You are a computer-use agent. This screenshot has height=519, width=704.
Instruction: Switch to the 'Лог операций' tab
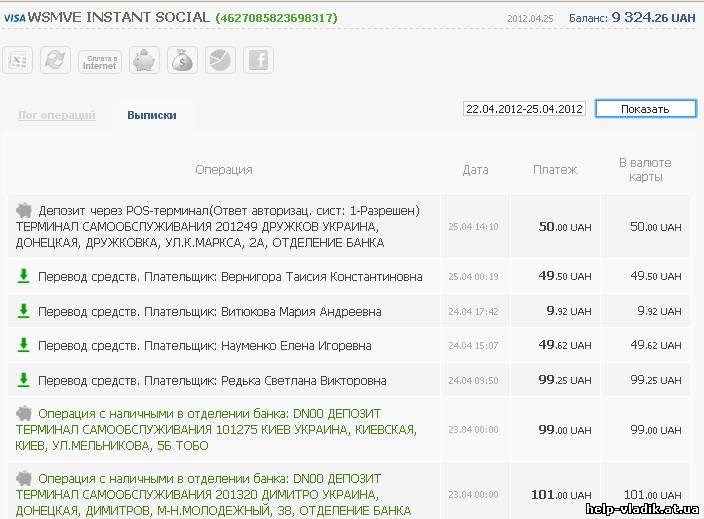pos(57,115)
